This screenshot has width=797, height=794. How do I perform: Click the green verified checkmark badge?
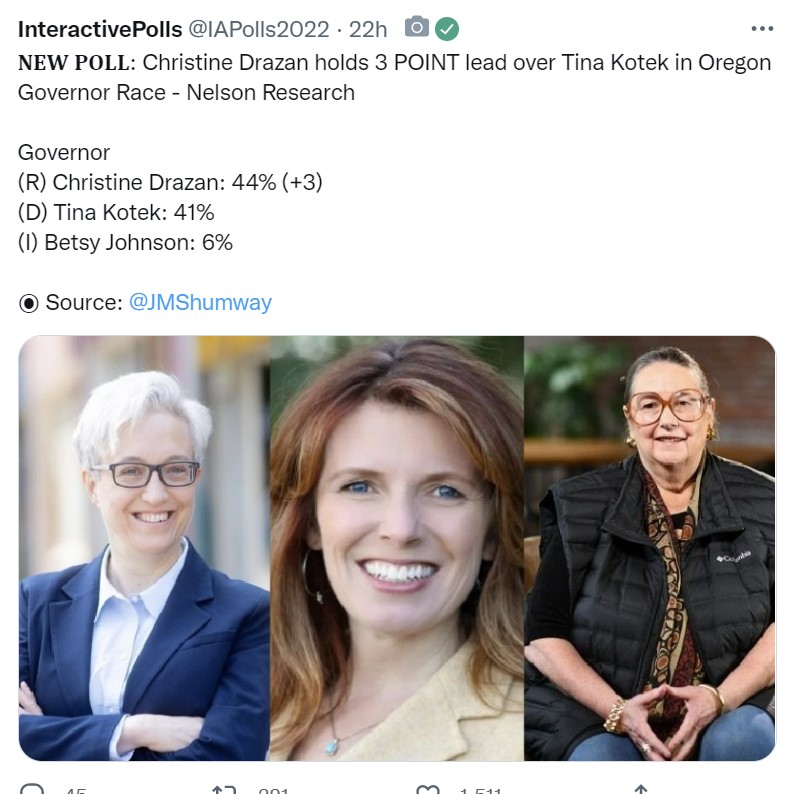(x=447, y=29)
